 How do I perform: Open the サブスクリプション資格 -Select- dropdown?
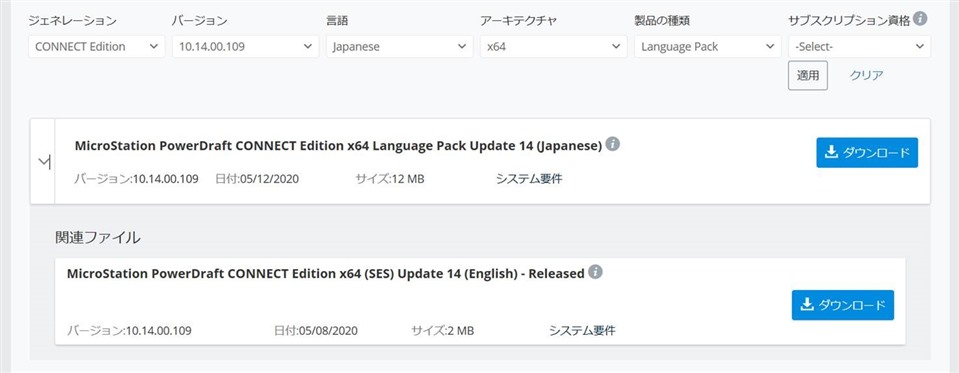[x=859, y=46]
